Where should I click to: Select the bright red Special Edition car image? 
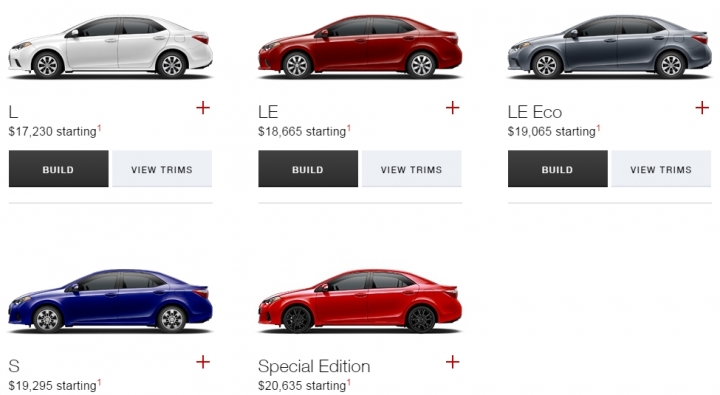[360, 301]
